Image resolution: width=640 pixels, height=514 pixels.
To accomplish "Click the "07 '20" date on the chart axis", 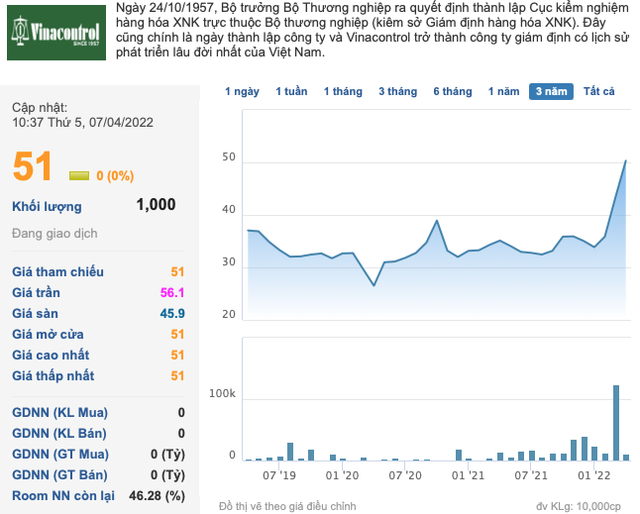I will 405,476.
